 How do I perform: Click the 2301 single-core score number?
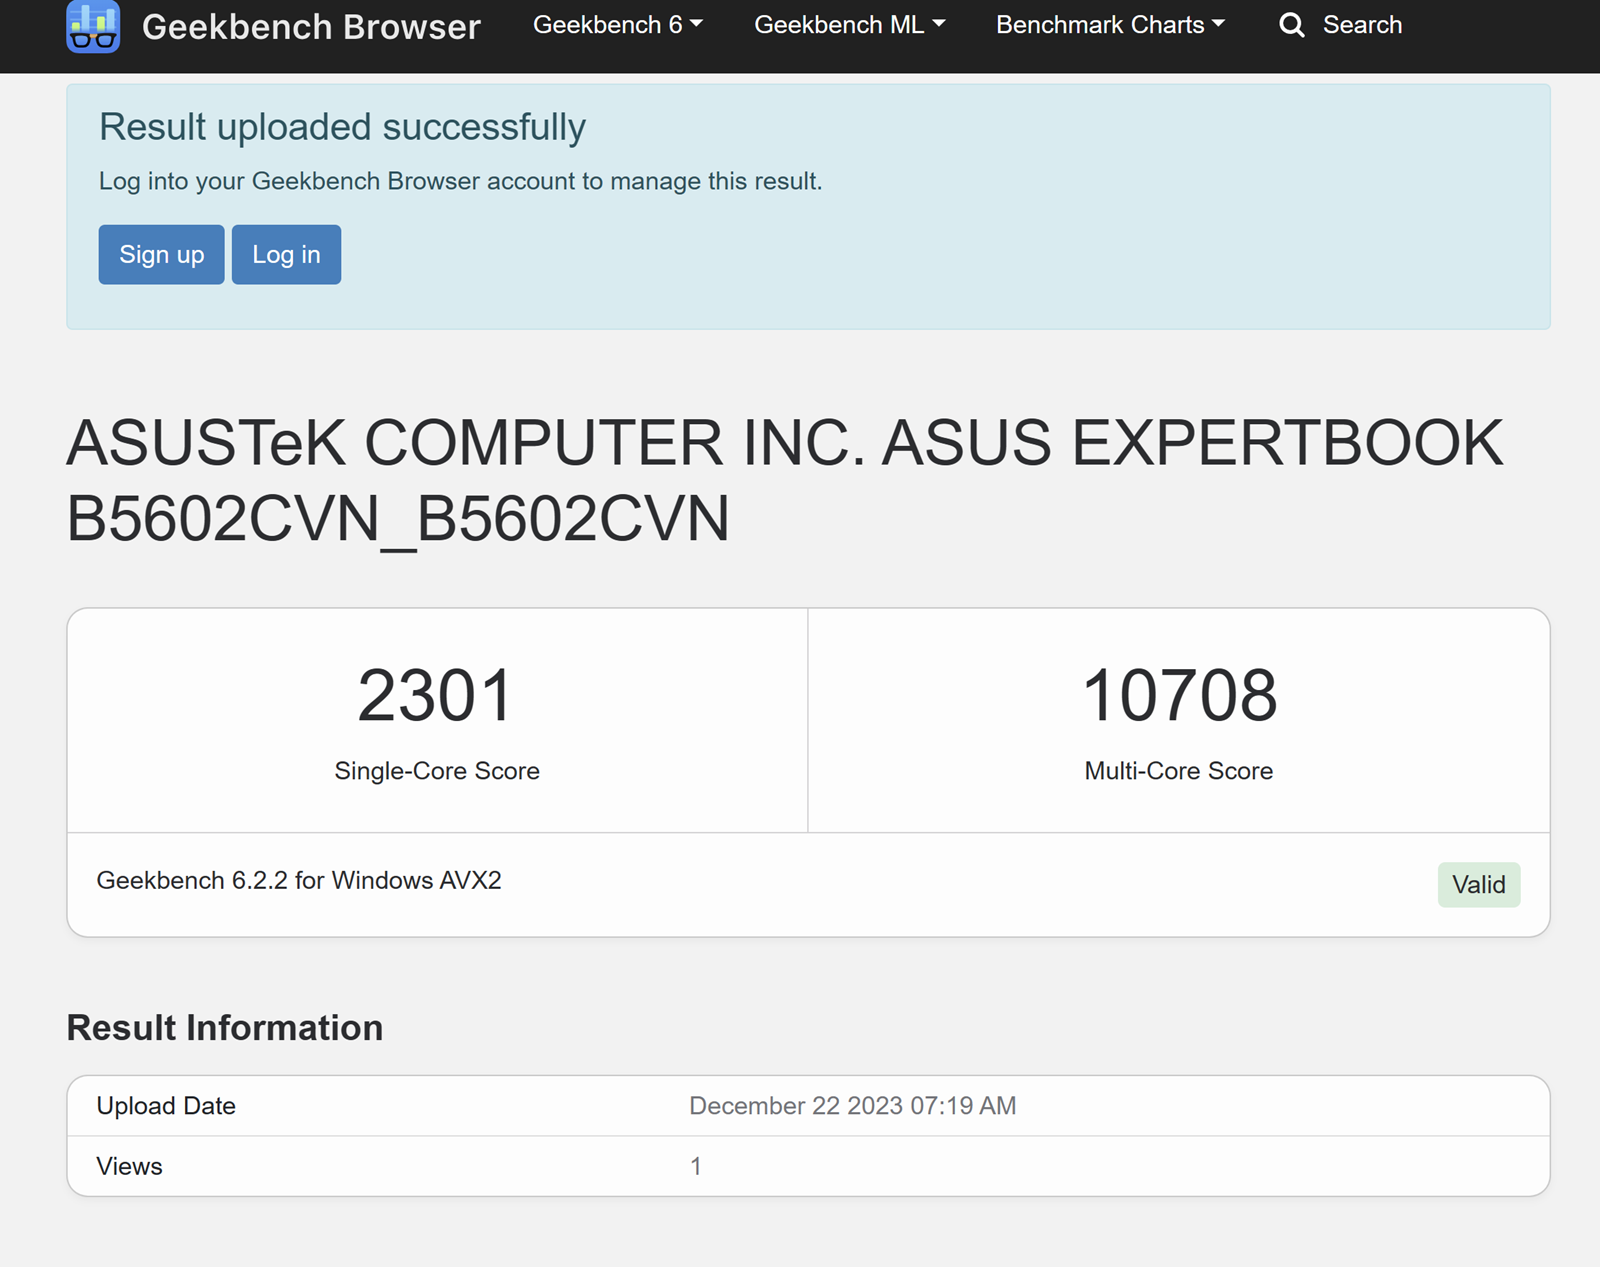point(436,695)
